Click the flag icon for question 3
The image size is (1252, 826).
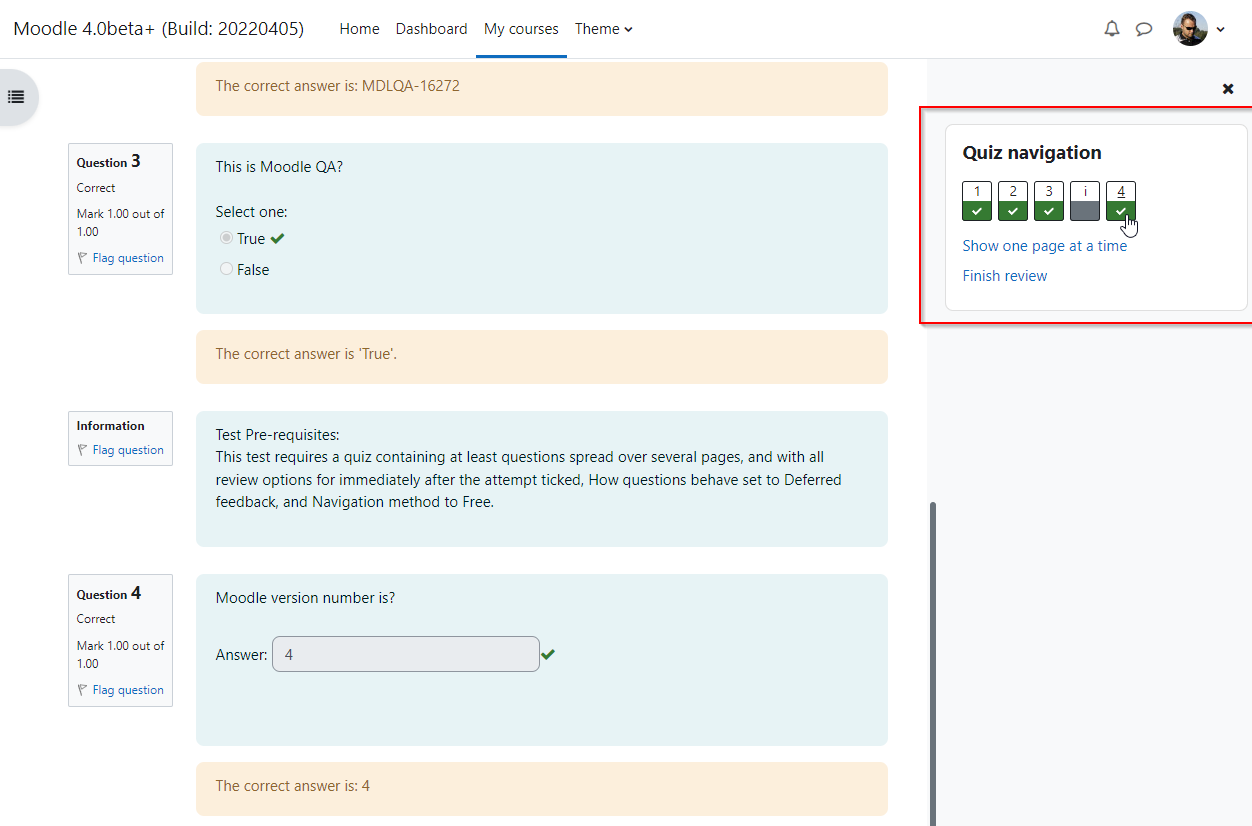point(83,258)
